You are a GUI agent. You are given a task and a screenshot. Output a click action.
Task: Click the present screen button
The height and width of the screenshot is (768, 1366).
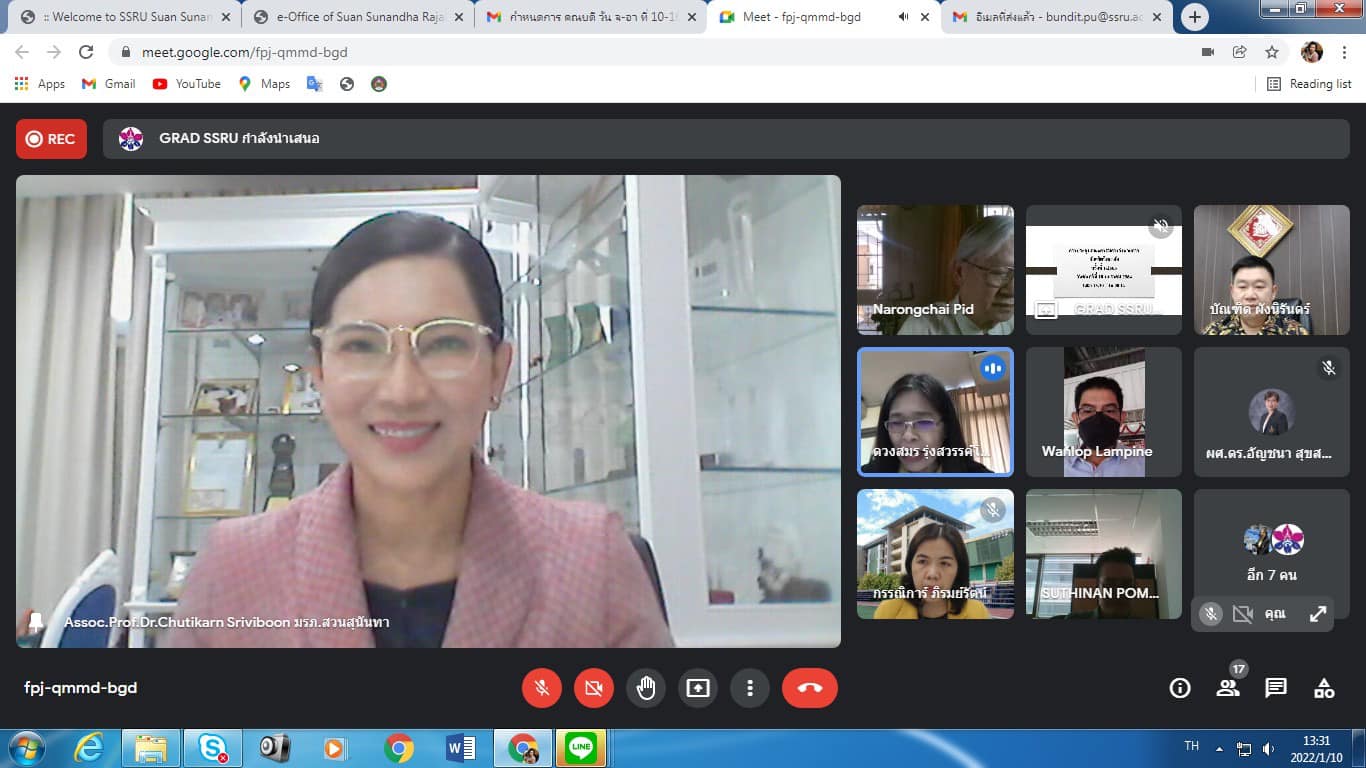697,688
